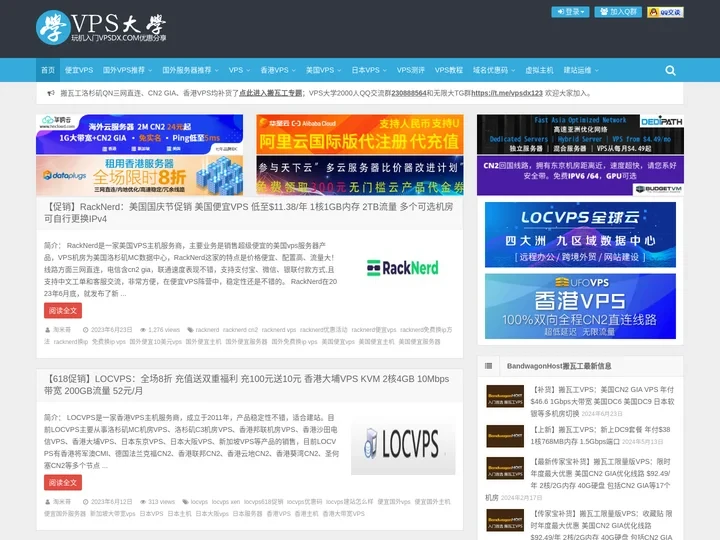Open the LOCVPS全球云 sidebar banner
720x540 pixels.
point(580,235)
